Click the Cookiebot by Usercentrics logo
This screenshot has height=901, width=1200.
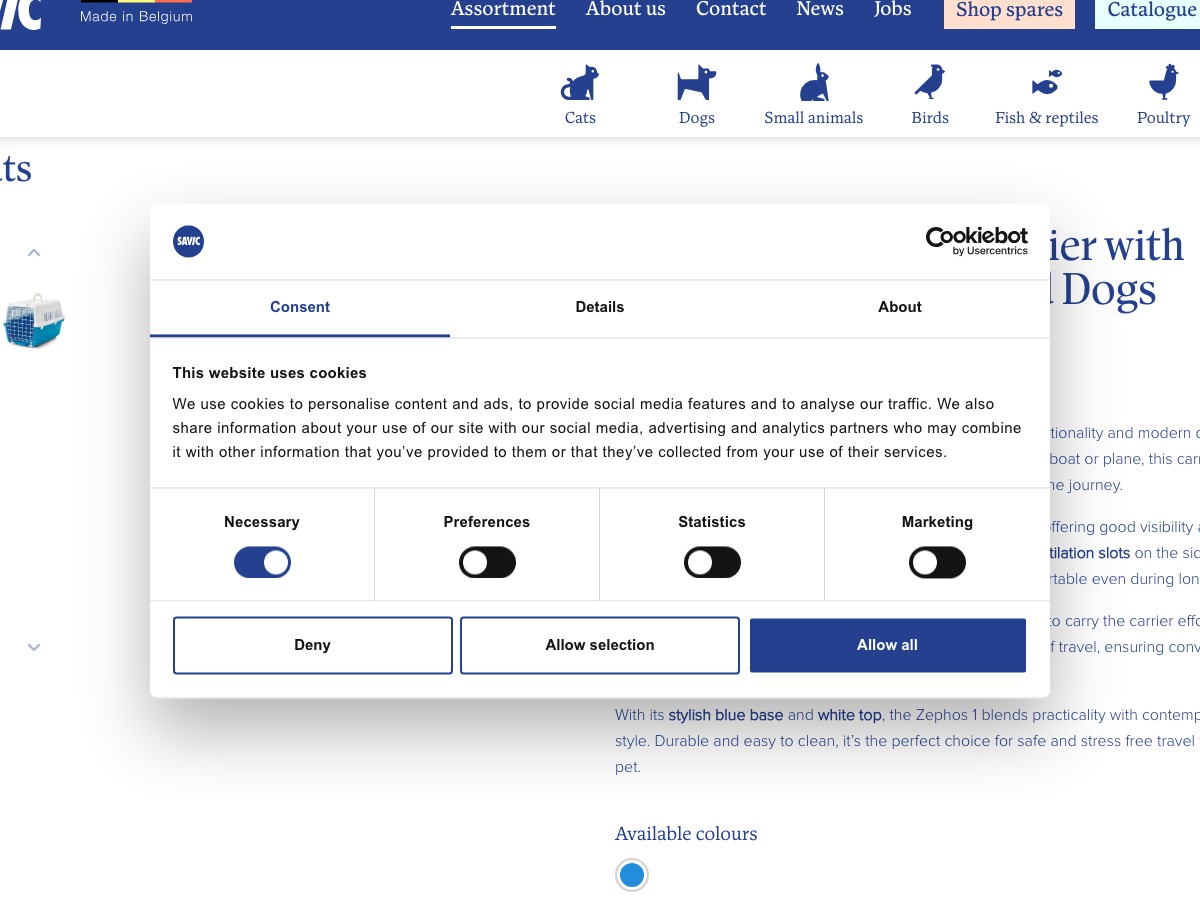point(977,241)
